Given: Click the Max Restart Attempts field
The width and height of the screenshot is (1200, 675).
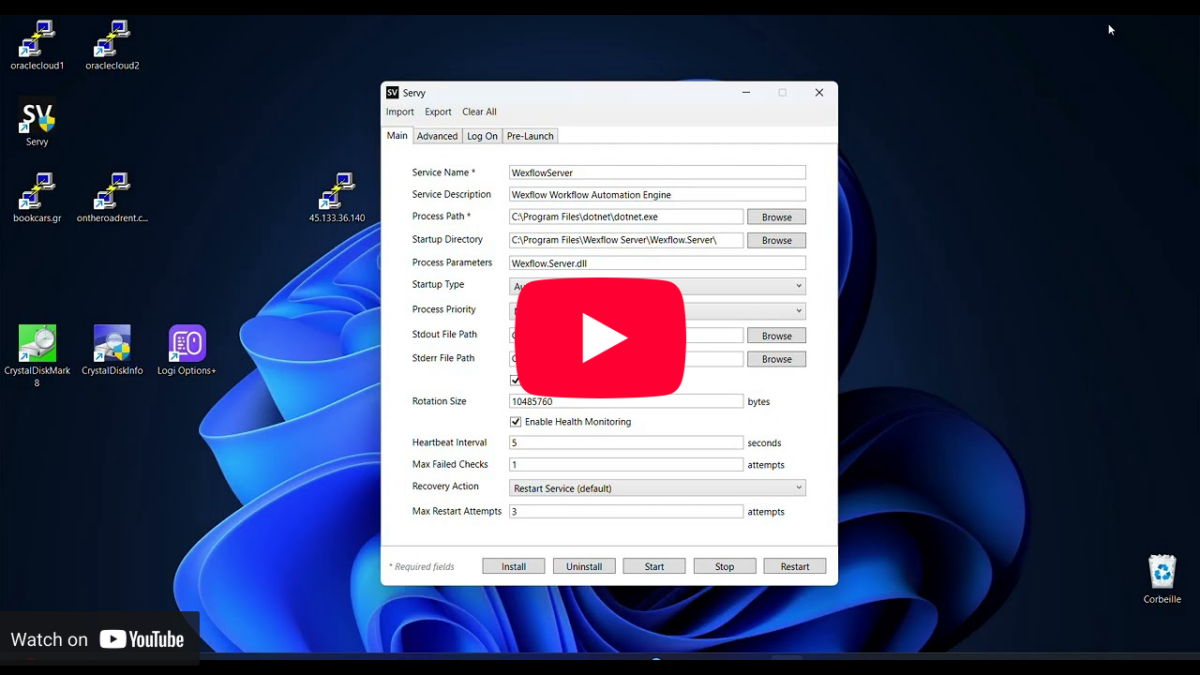Looking at the screenshot, I should 626,512.
